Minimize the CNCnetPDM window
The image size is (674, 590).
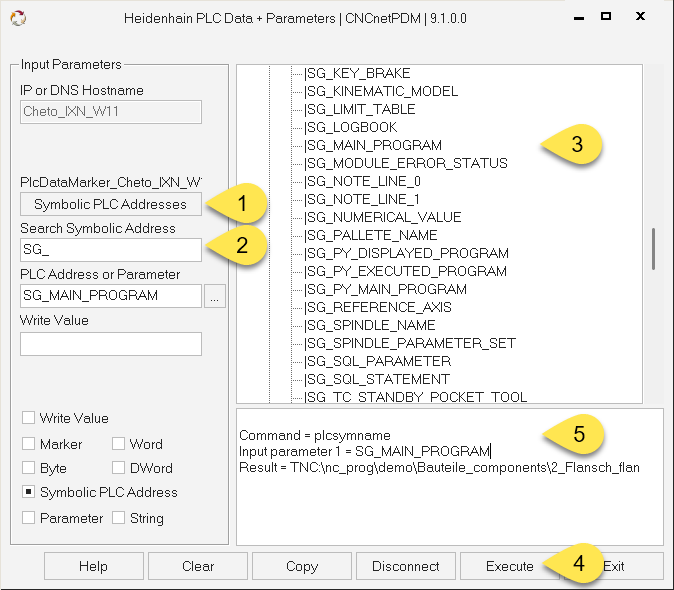579,18
